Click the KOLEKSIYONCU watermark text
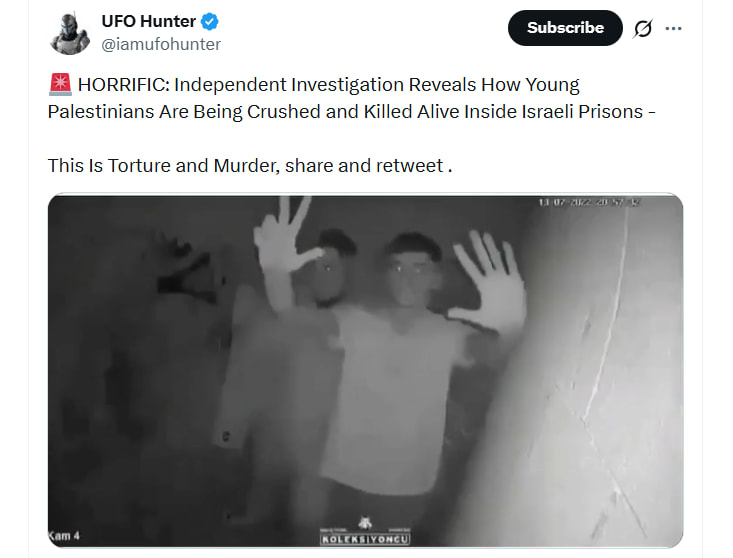Image resolution: width=733 pixels, height=558 pixels. coord(365,539)
